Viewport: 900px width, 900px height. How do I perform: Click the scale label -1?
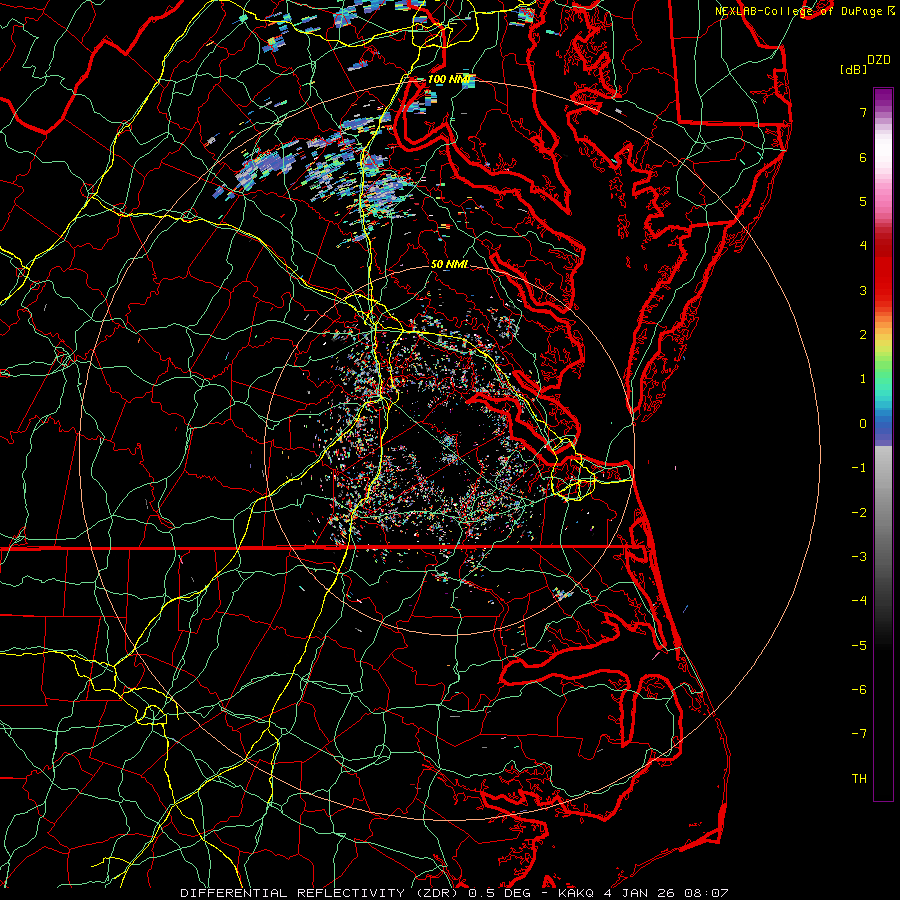pyautogui.click(x=859, y=468)
